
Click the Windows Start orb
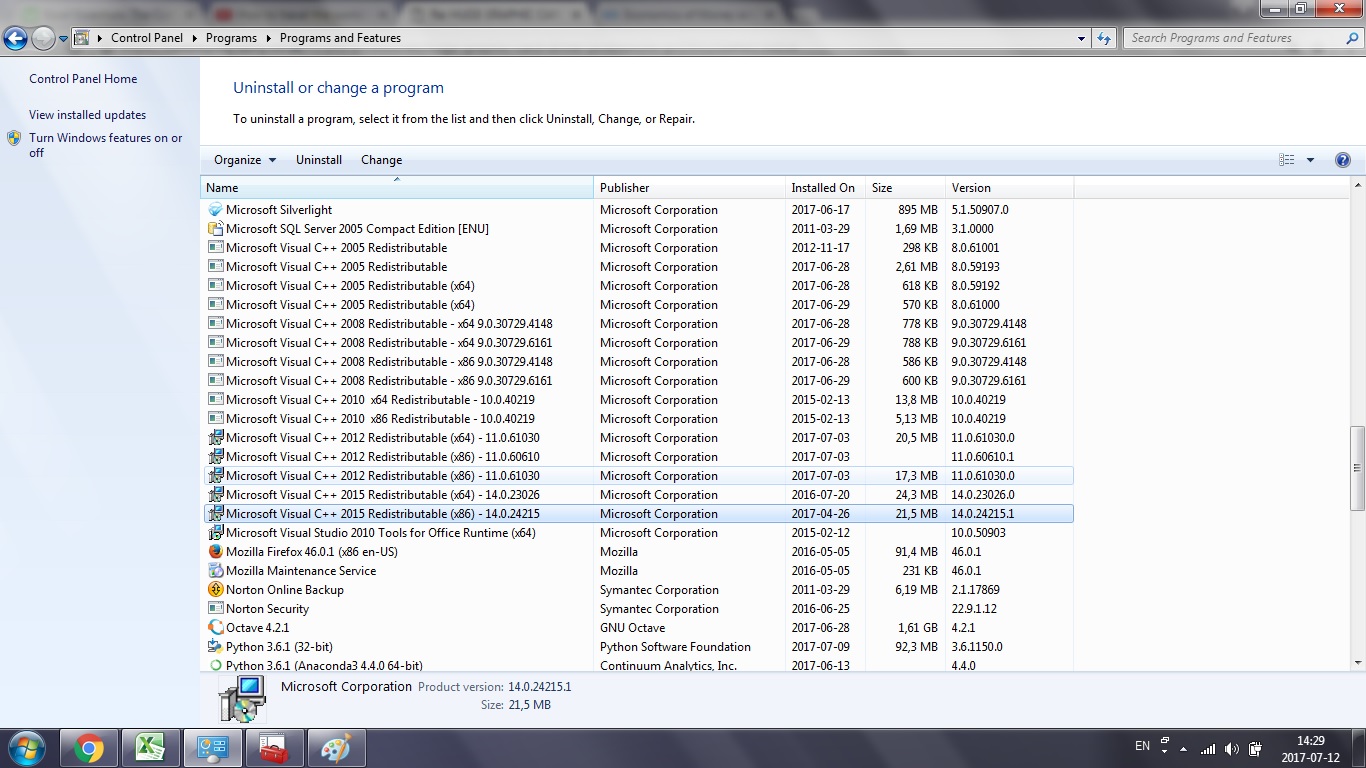27,747
